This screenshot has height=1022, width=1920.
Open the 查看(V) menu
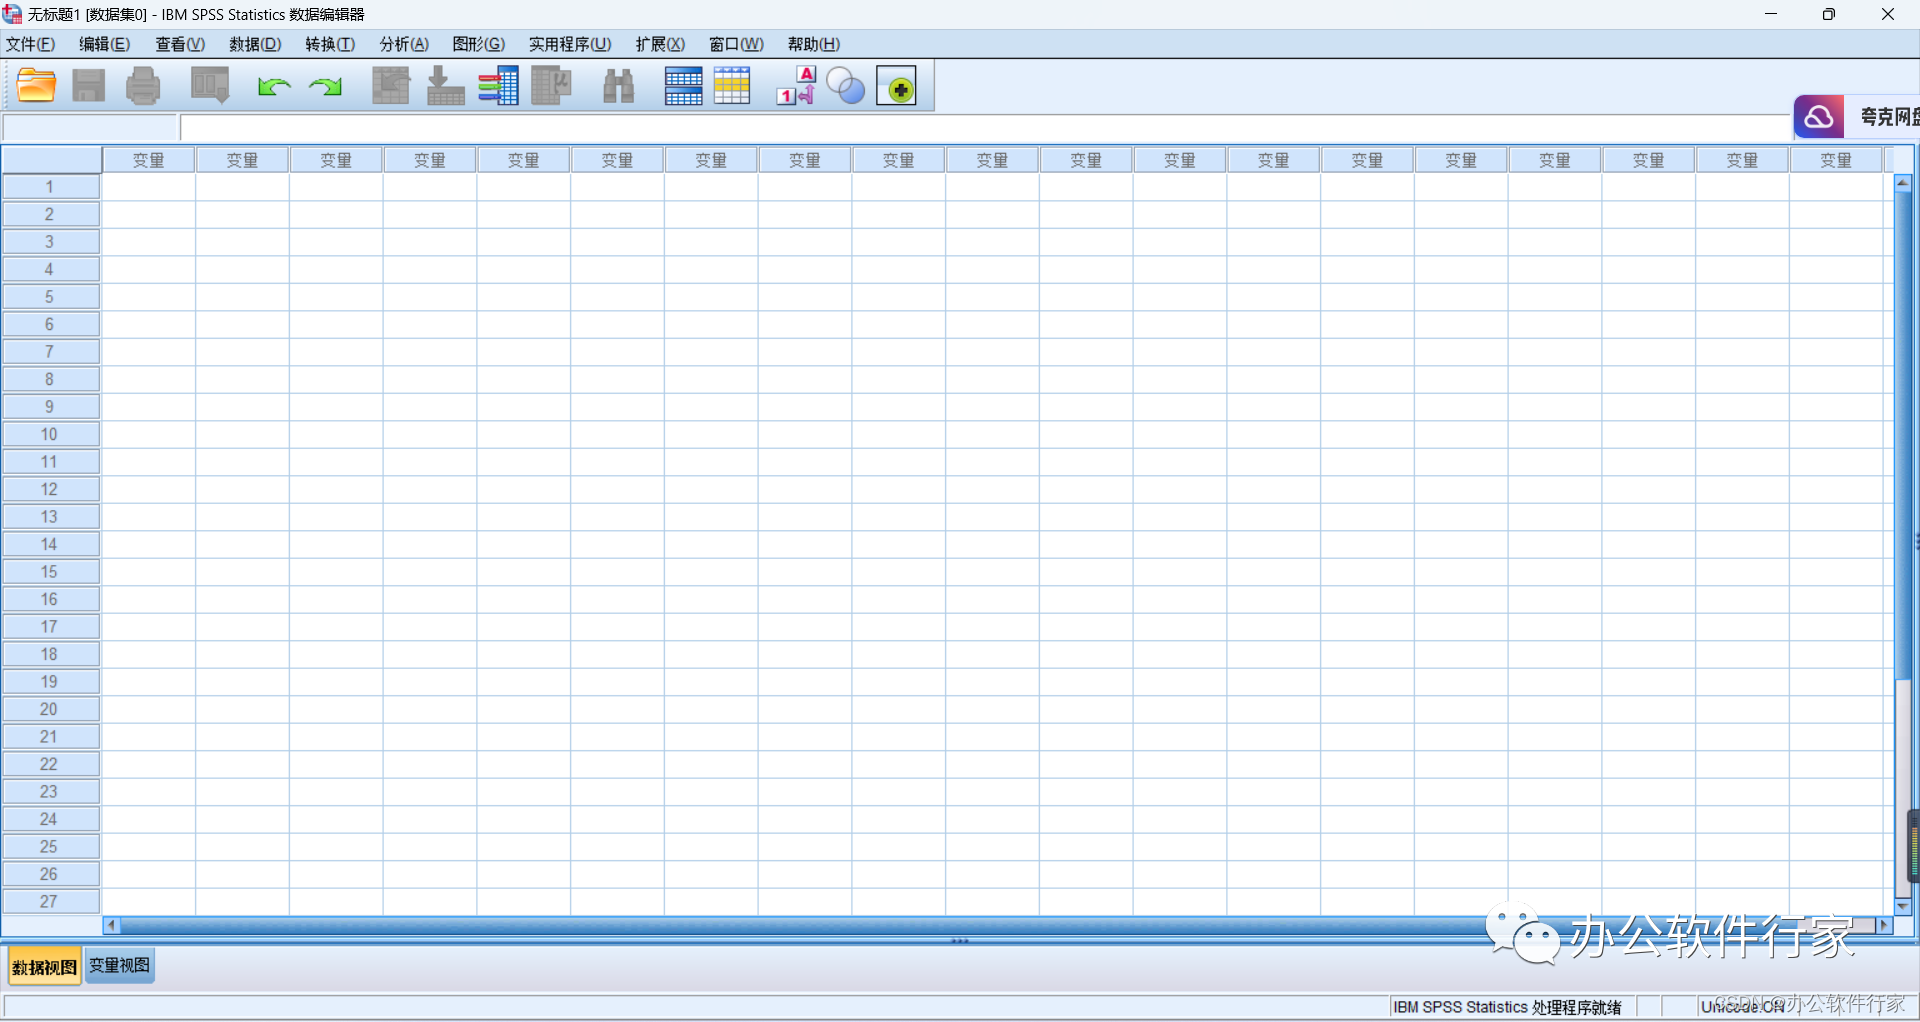click(x=180, y=44)
